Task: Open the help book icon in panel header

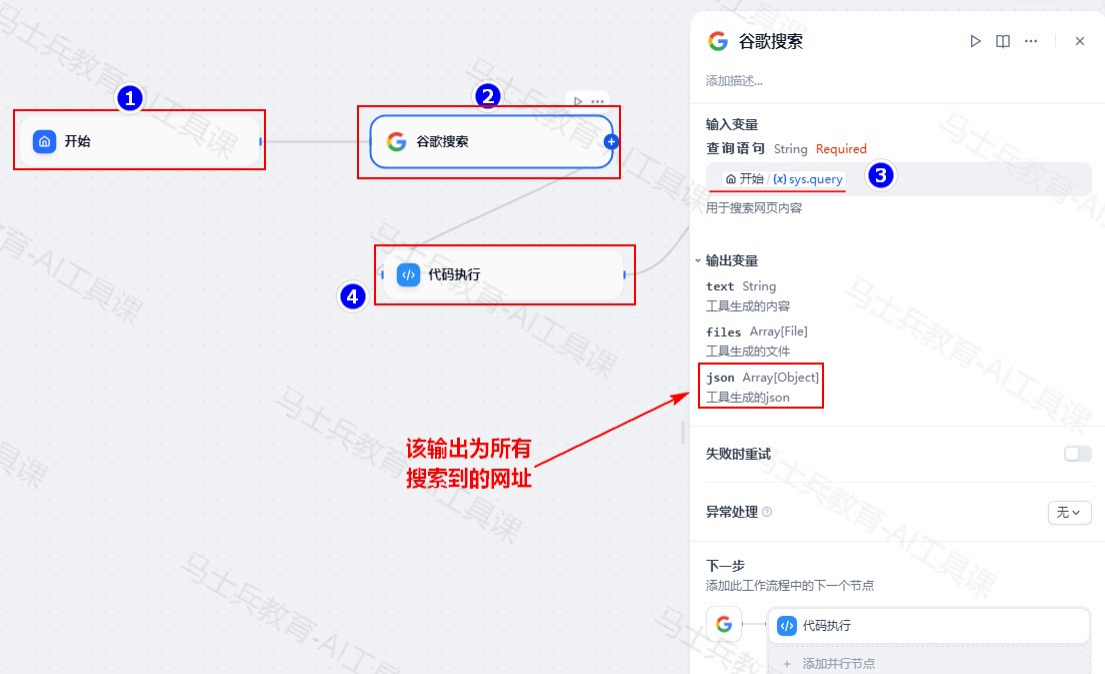Action: 1003,41
